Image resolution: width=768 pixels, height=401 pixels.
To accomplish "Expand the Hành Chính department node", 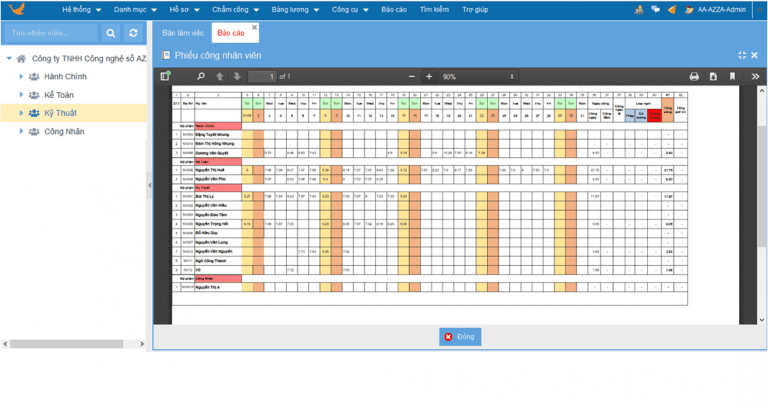I will (x=21, y=77).
